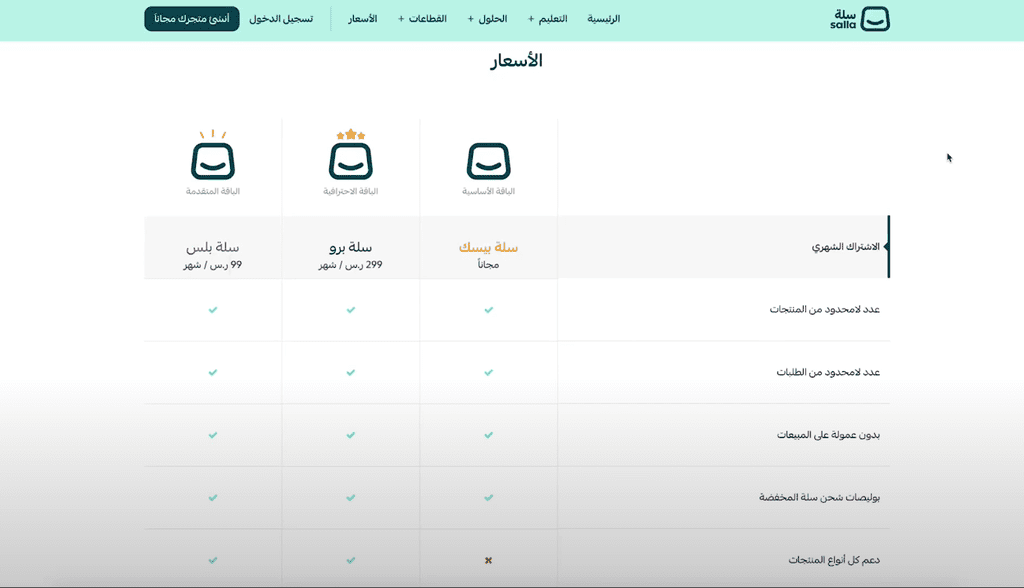Click the discounted shipping checkmark under Salla Plus
This screenshot has width=1024, height=588.
[213, 498]
